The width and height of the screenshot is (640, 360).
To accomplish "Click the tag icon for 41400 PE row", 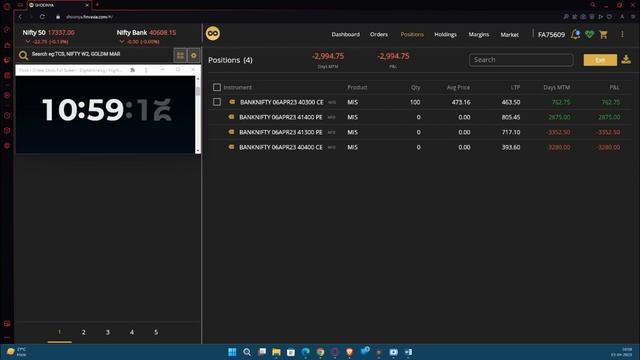I will (x=231, y=117).
